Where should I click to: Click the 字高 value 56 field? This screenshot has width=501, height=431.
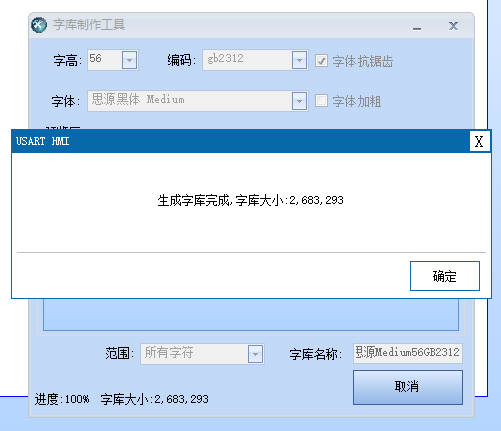(x=105, y=60)
